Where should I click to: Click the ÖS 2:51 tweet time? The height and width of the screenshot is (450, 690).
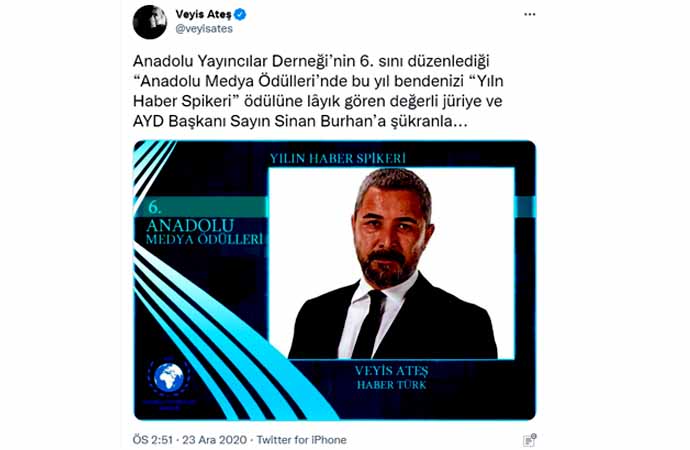152,439
